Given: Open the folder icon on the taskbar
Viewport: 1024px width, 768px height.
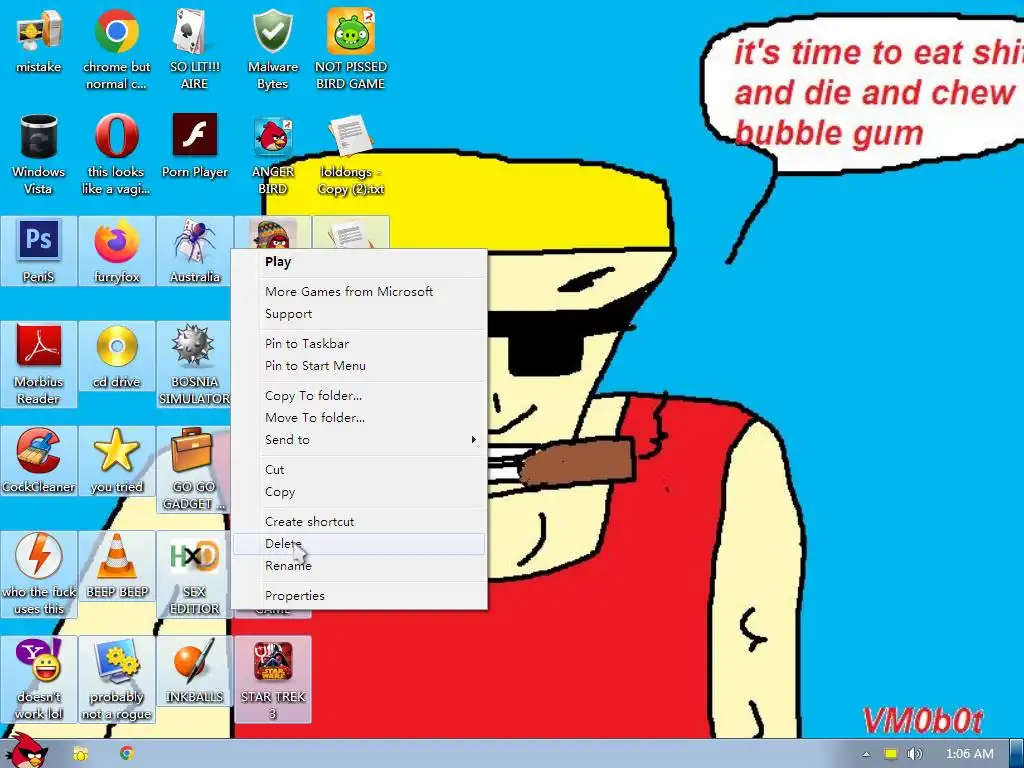Looking at the screenshot, I should click(81, 754).
